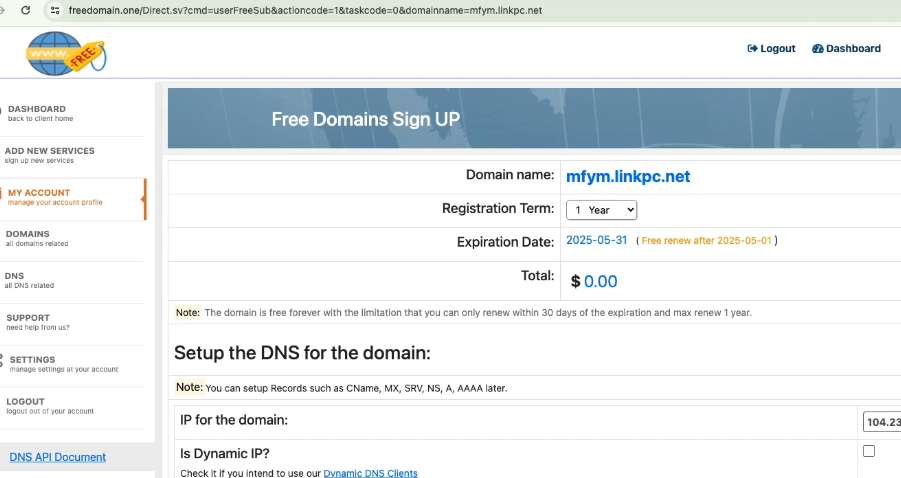Viewport: 901px width, 478px height.
Task: Click the browser reload icon
Action: point(25,10)
